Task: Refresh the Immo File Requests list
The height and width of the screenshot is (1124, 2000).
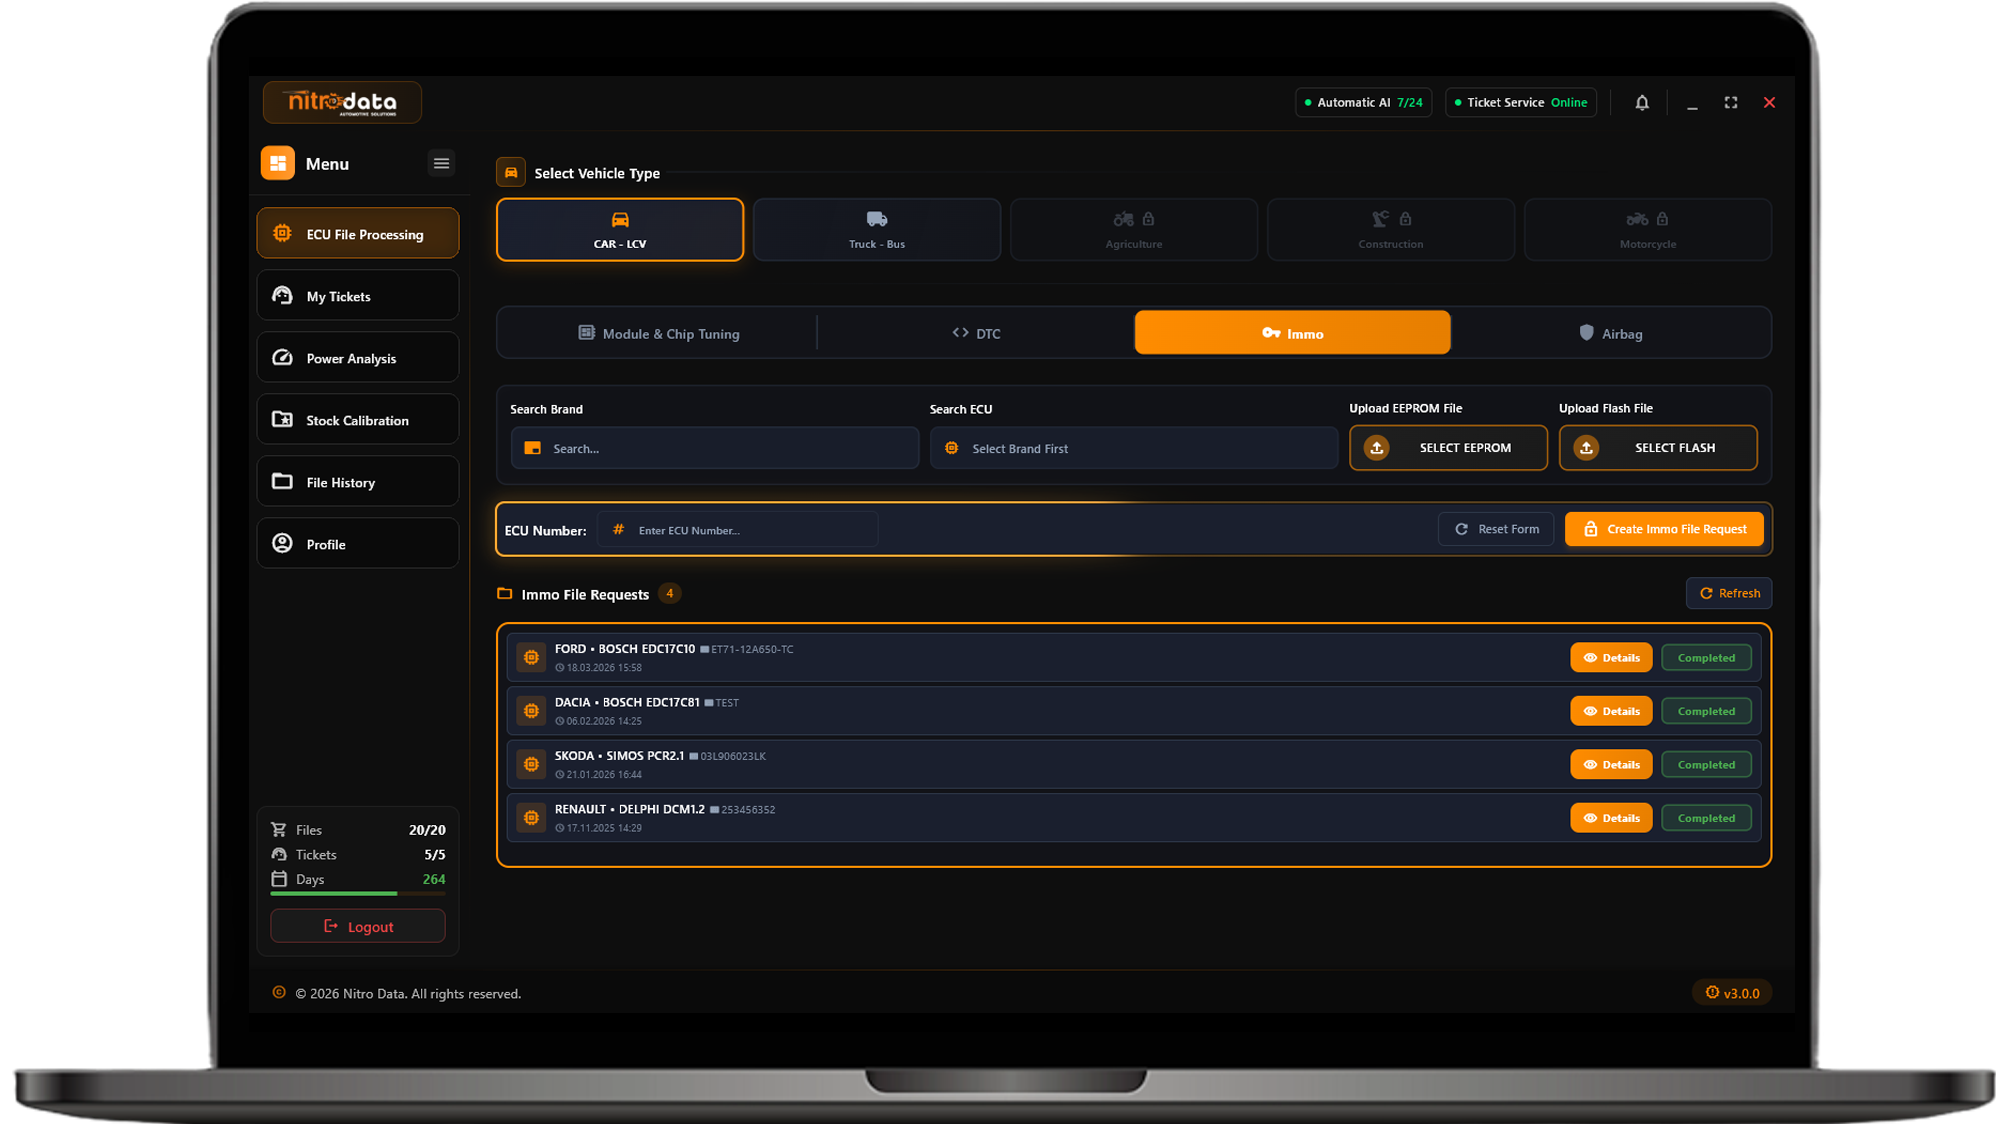Action: (x=1729, y=593)
